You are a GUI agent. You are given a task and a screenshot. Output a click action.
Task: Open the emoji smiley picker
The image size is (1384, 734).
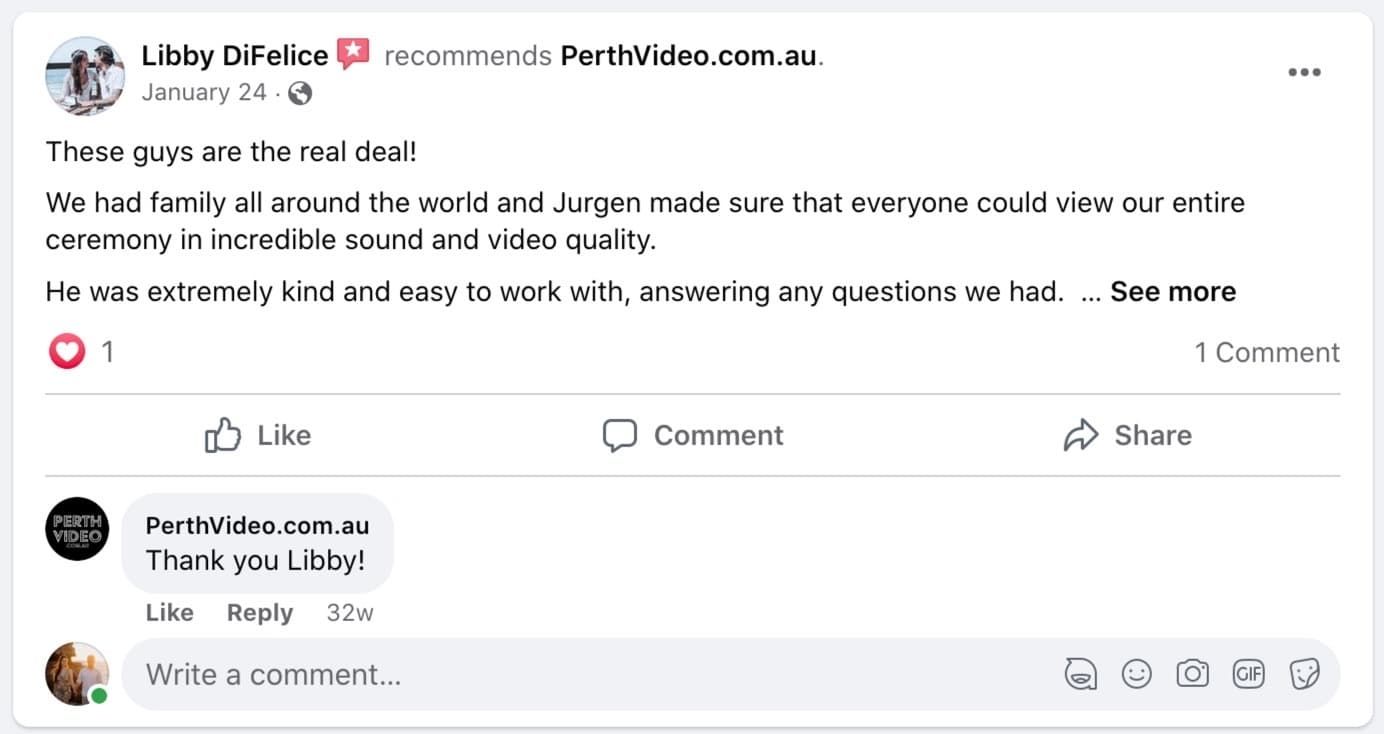coord(1137,675)
